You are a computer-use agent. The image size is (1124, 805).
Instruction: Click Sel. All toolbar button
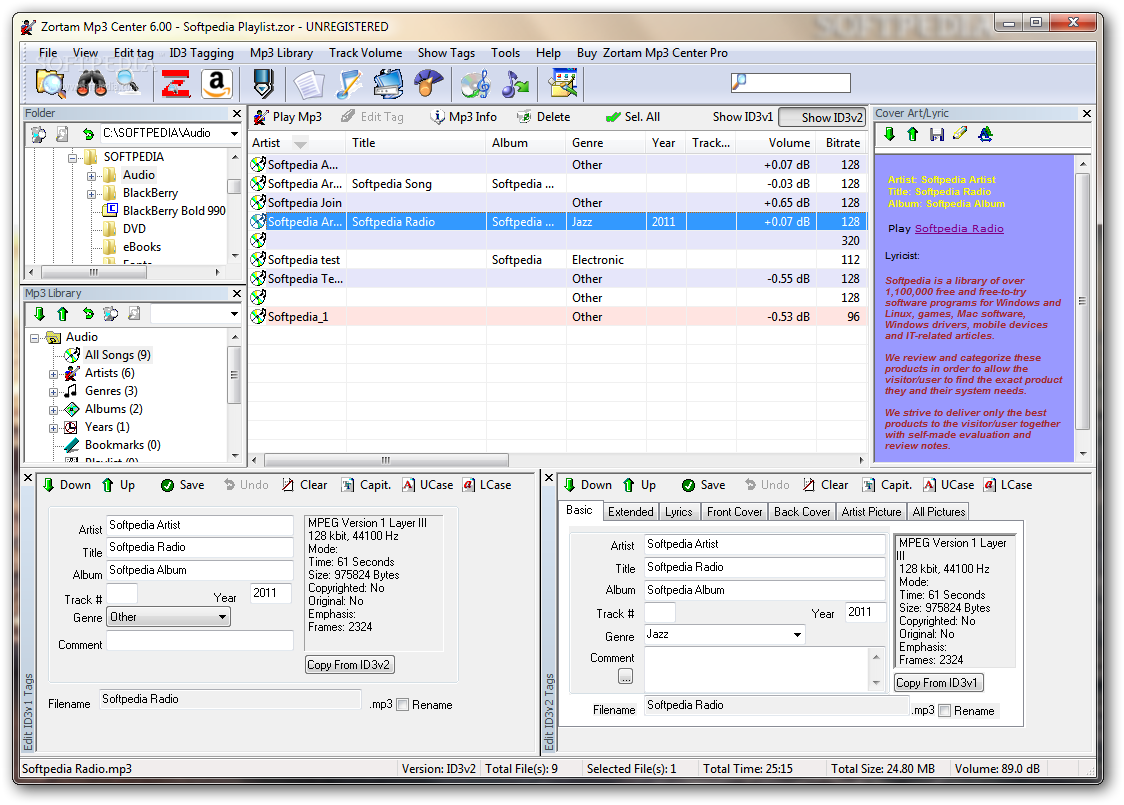pyautogui.click(x=633, y=117)
